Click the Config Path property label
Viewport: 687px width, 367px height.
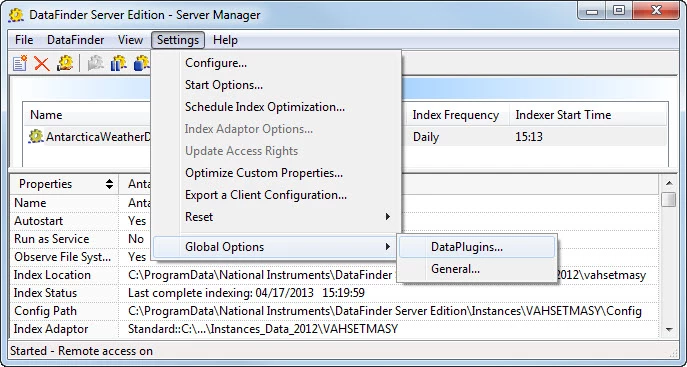point(45,311)
